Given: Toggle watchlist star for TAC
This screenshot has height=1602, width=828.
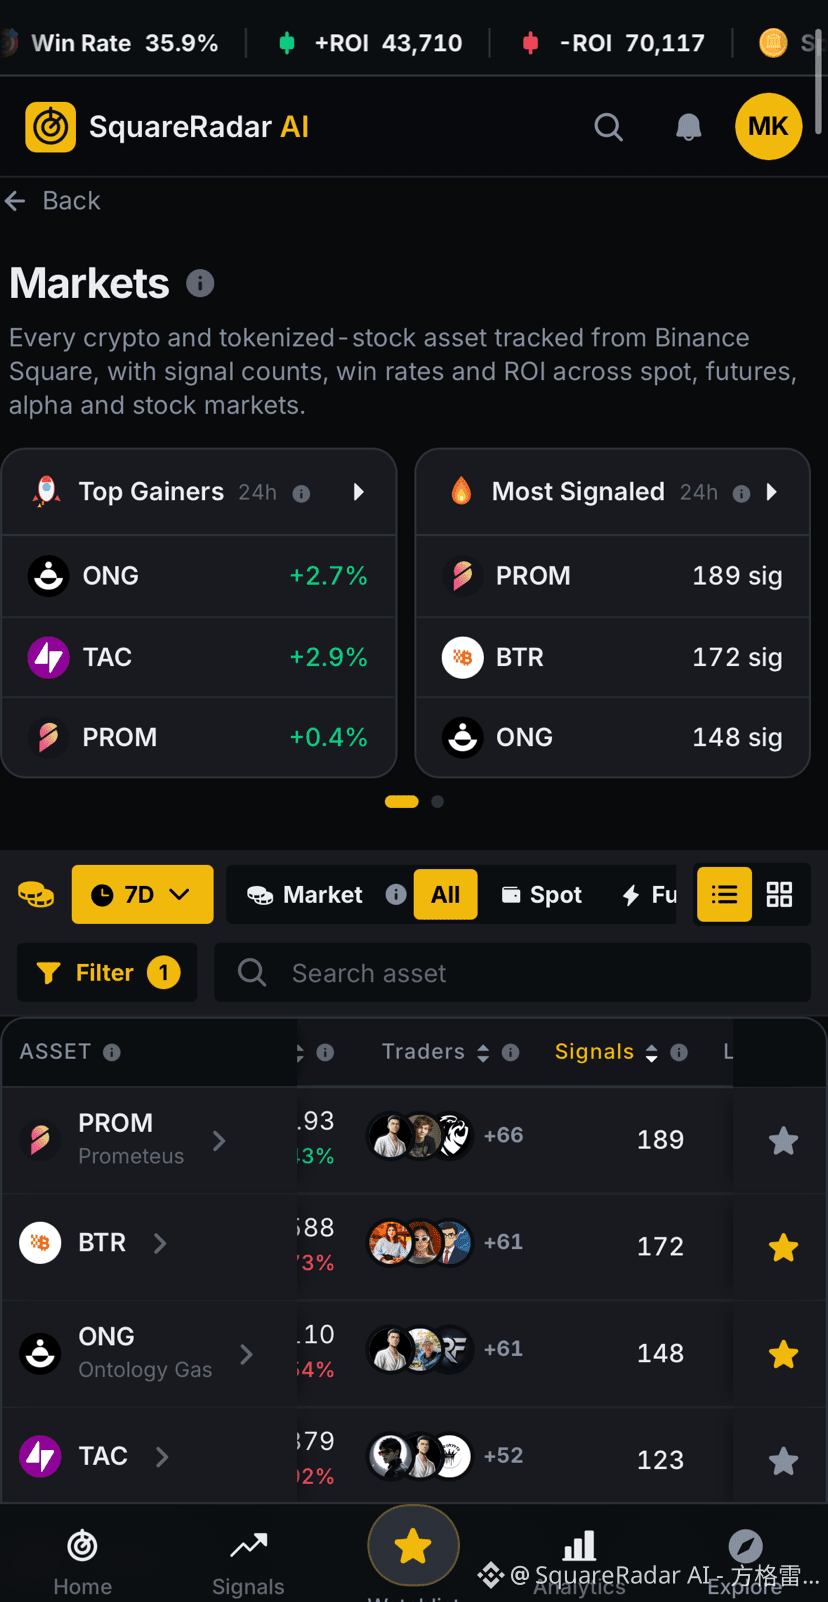Looking at the screenshot, I should [783, 1461].
